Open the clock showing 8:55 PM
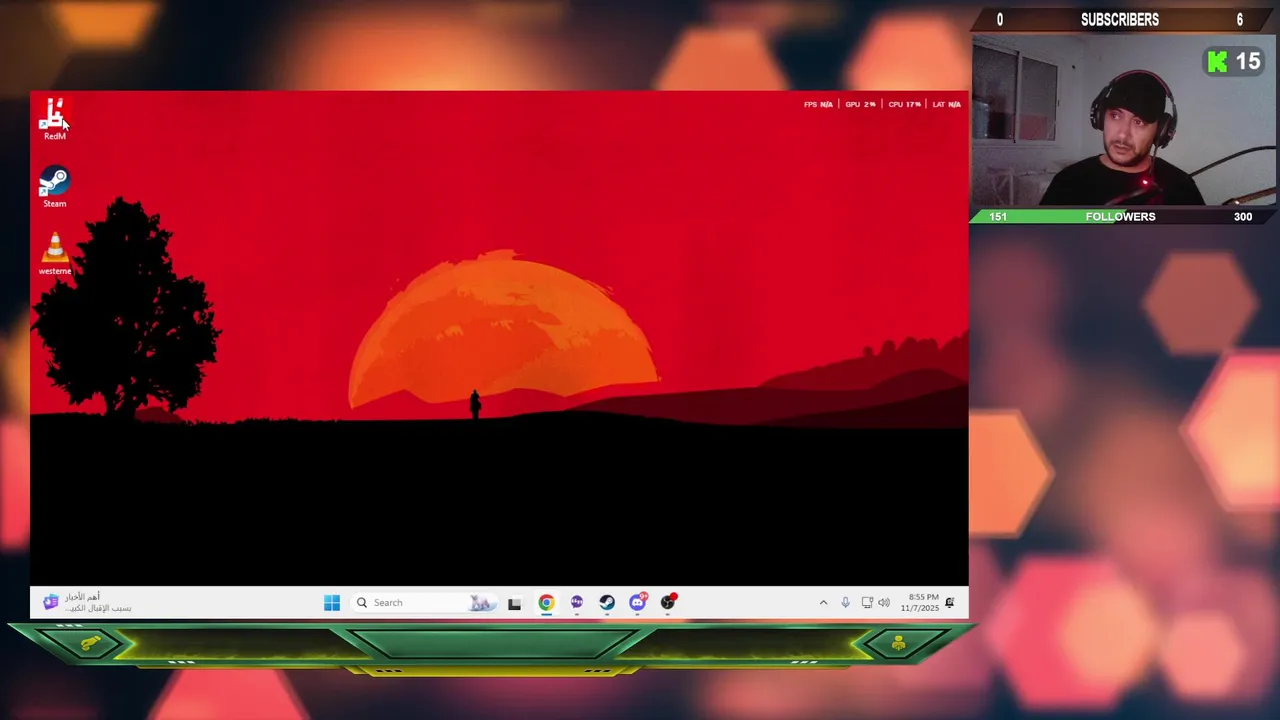The image size is (1280, 720). pos(920,602)
